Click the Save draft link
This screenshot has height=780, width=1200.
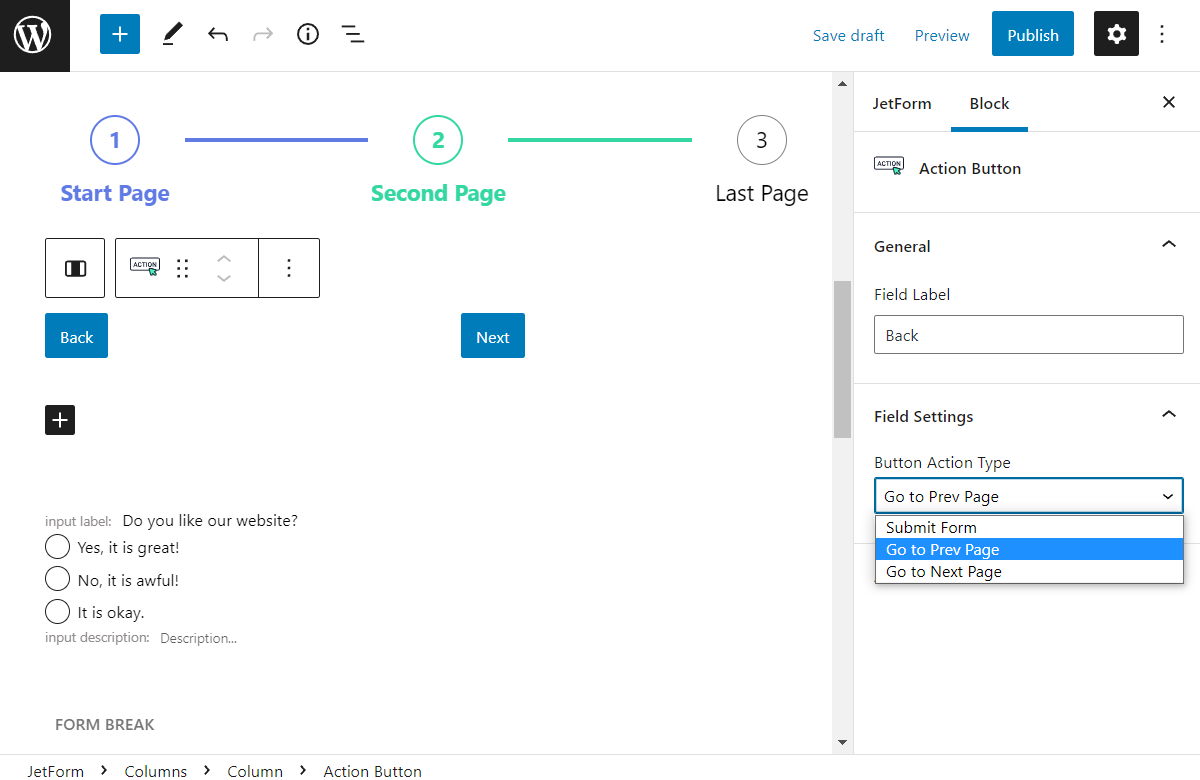point(848,34)
